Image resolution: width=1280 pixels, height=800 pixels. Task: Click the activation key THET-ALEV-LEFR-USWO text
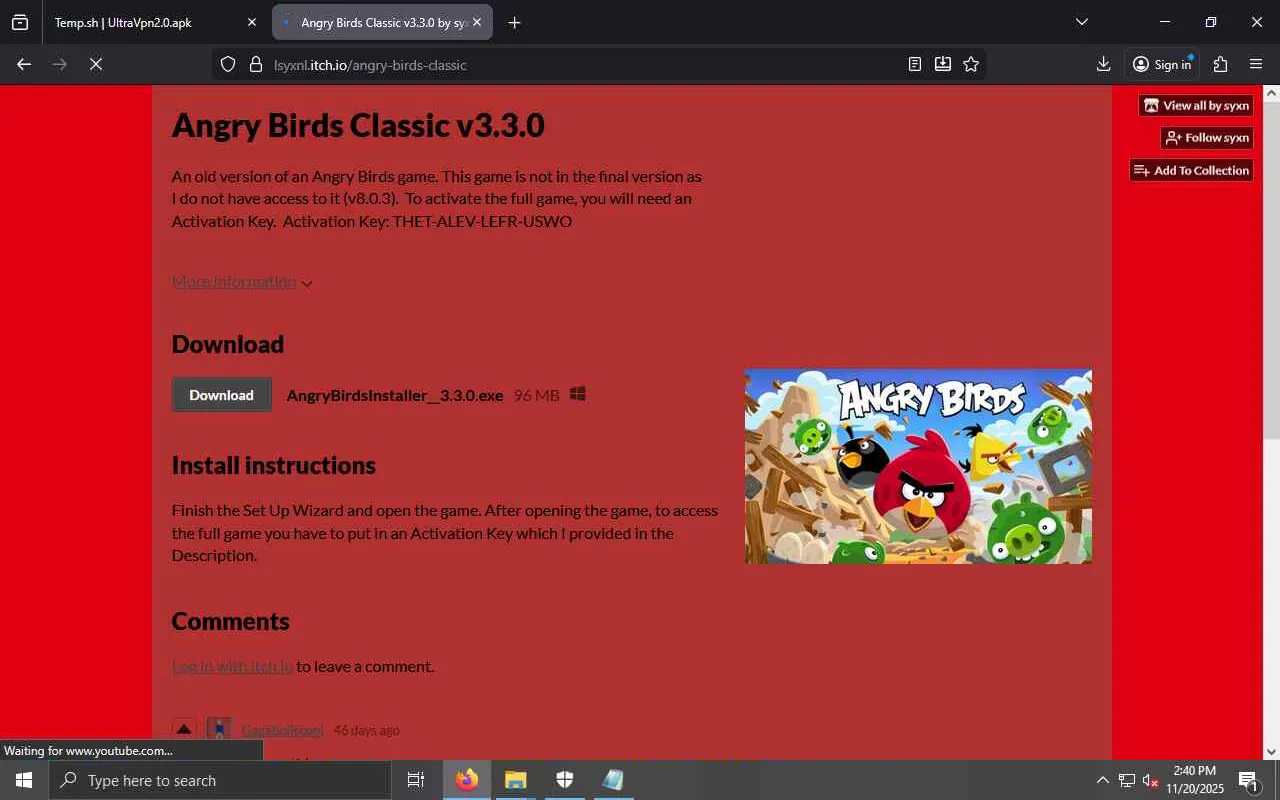[482, 221]
